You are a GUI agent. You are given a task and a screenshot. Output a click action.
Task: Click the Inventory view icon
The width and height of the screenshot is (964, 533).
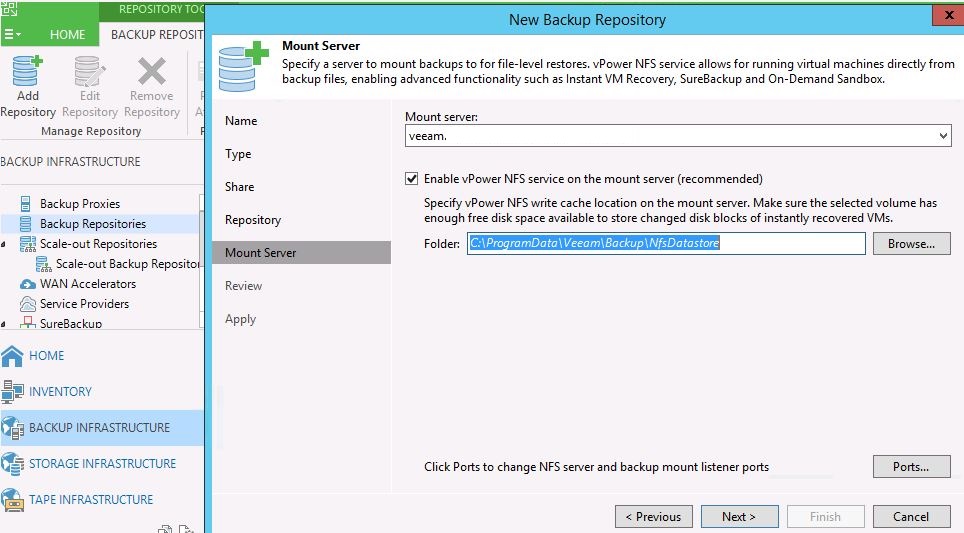(12, 392)
